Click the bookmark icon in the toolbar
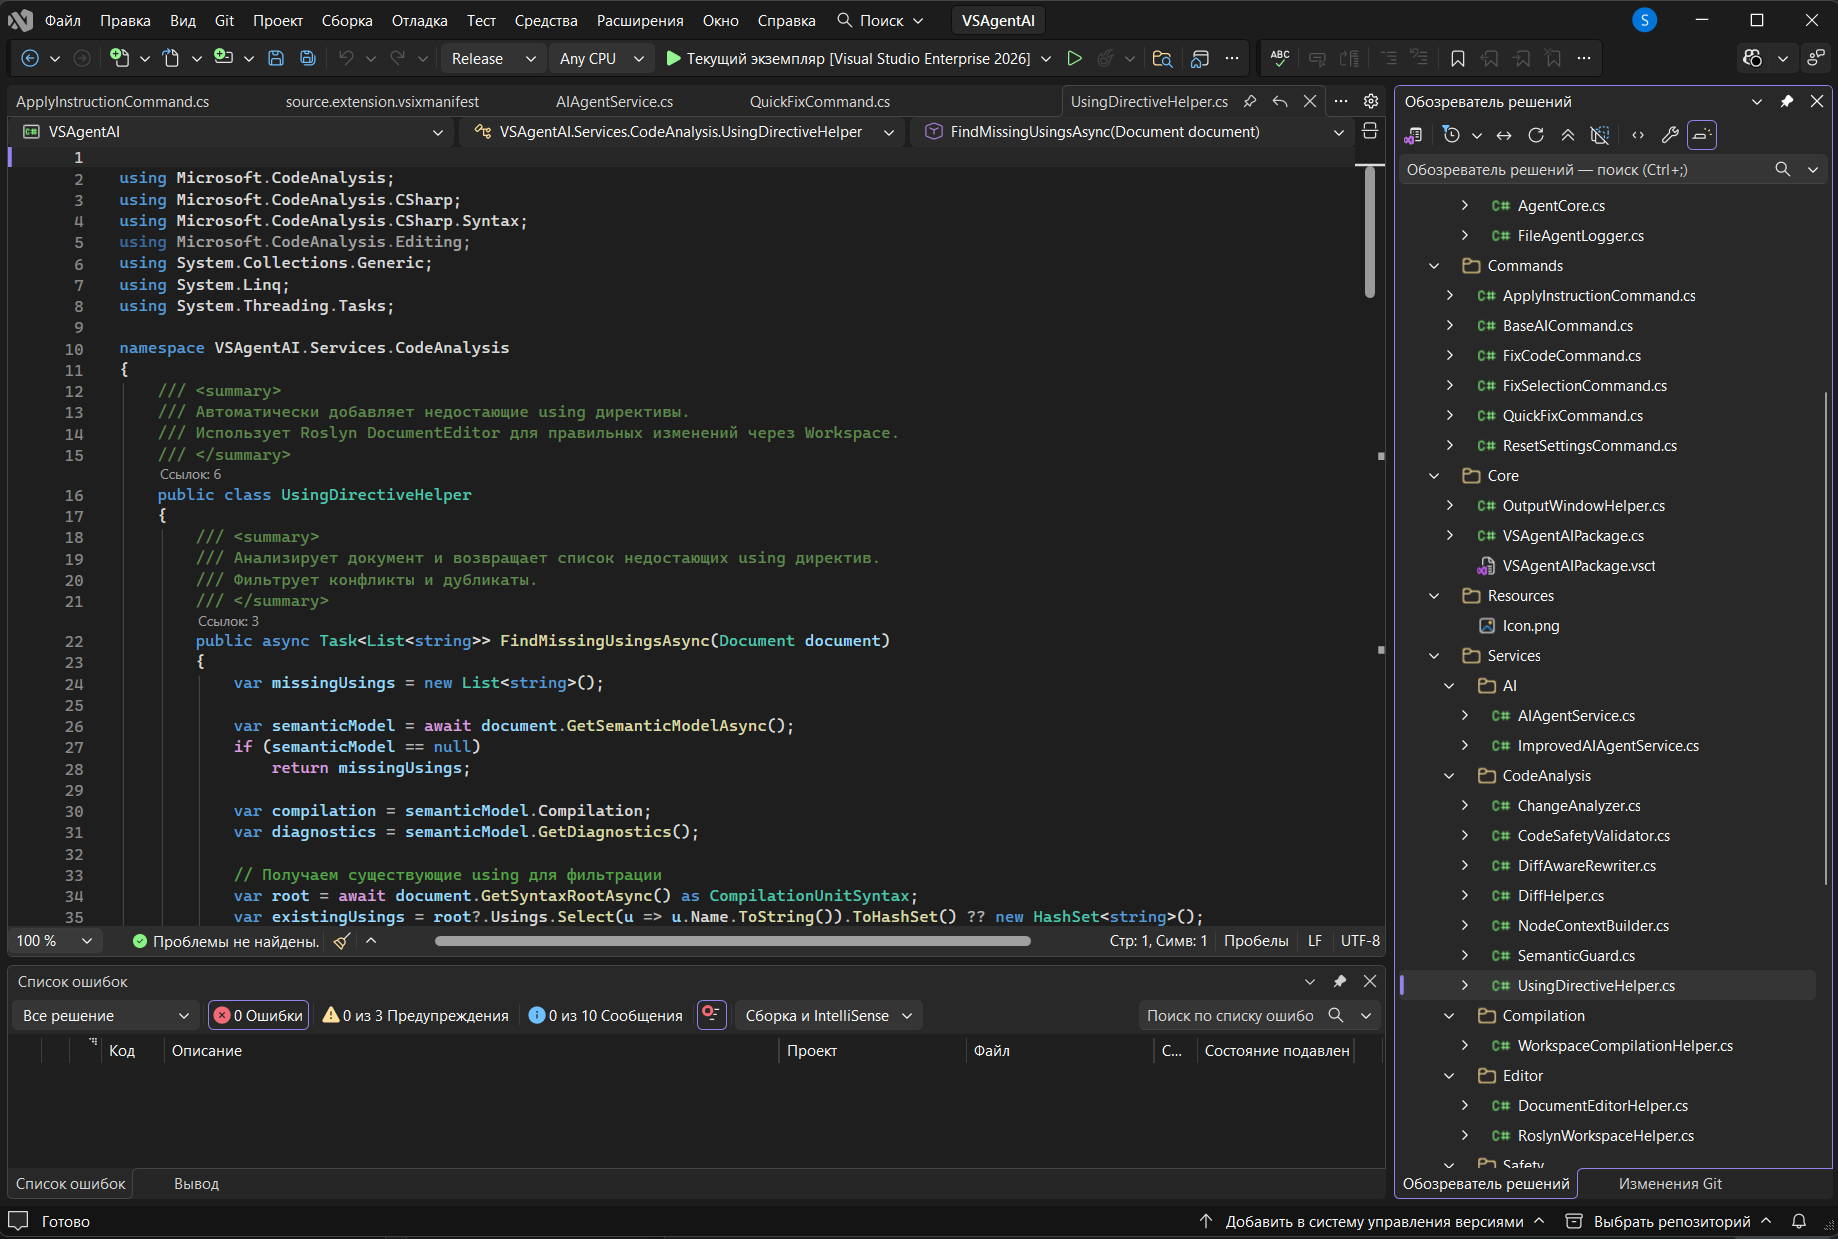 coord(1458,59)
